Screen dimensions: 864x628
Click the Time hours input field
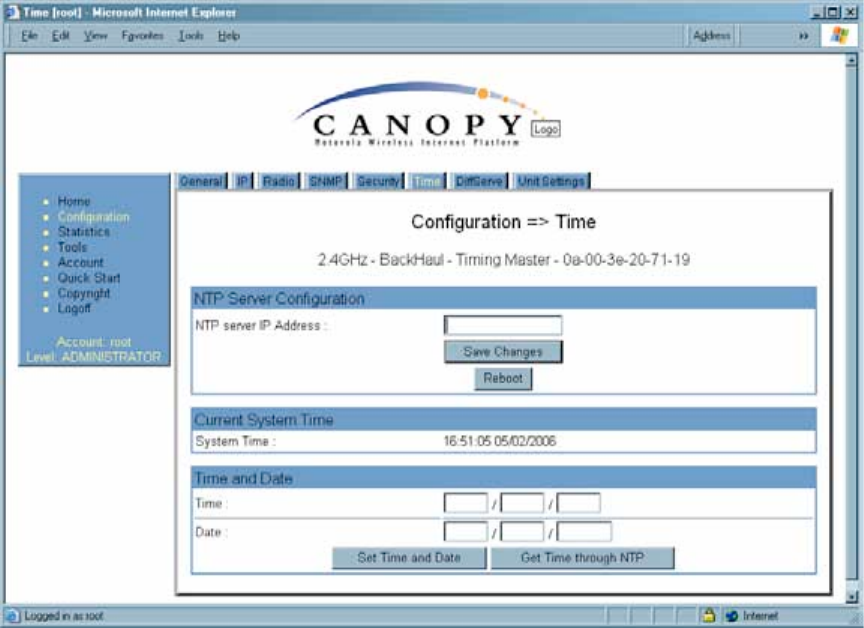point(465,503)
